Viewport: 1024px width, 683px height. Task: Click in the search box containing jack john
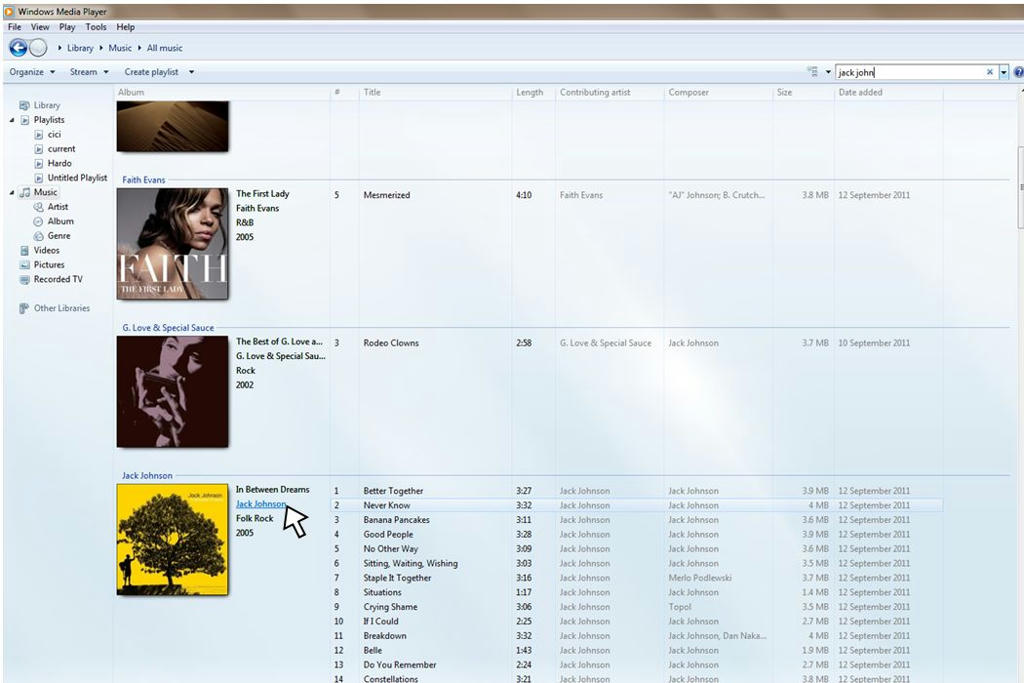tap(911, 72)
